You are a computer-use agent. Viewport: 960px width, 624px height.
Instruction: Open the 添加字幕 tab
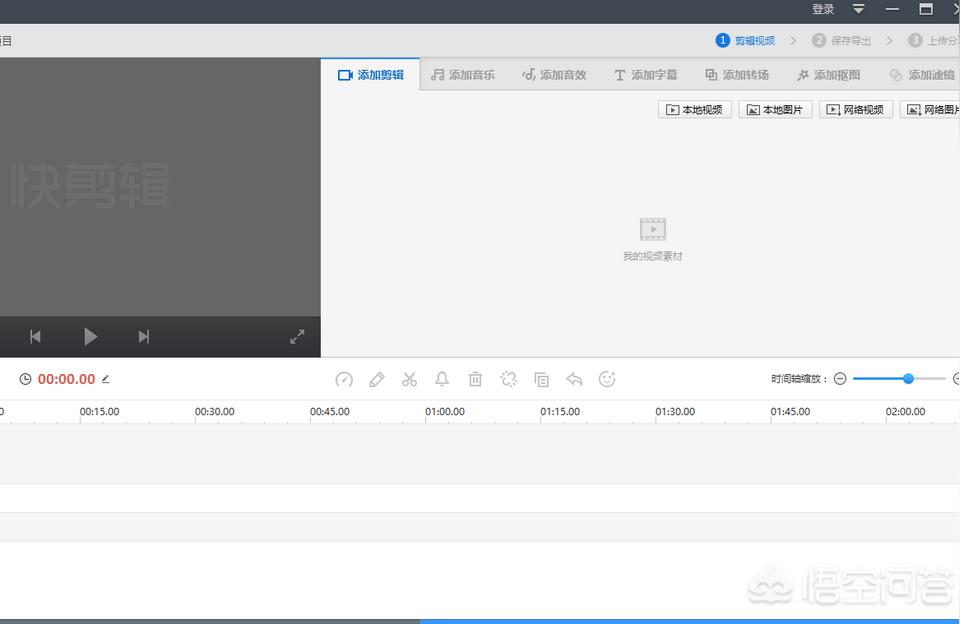click(646, 75)
